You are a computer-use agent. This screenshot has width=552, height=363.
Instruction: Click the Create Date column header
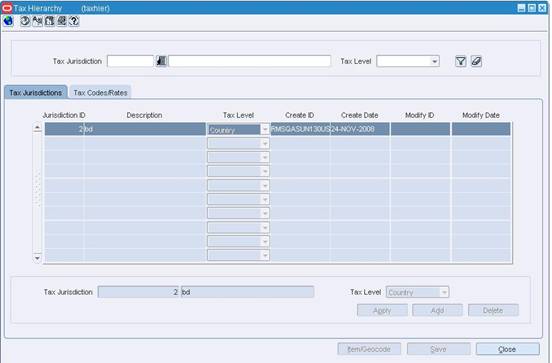tap(359, 115)
